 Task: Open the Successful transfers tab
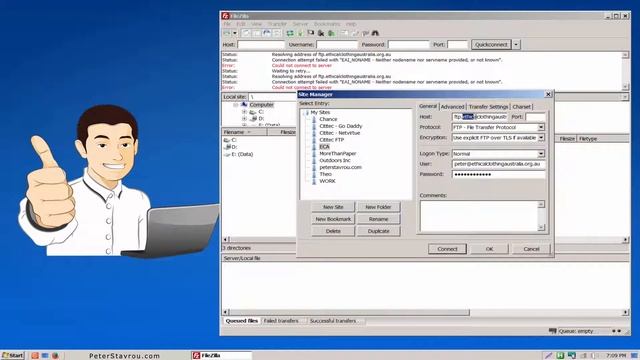[333, 321]
